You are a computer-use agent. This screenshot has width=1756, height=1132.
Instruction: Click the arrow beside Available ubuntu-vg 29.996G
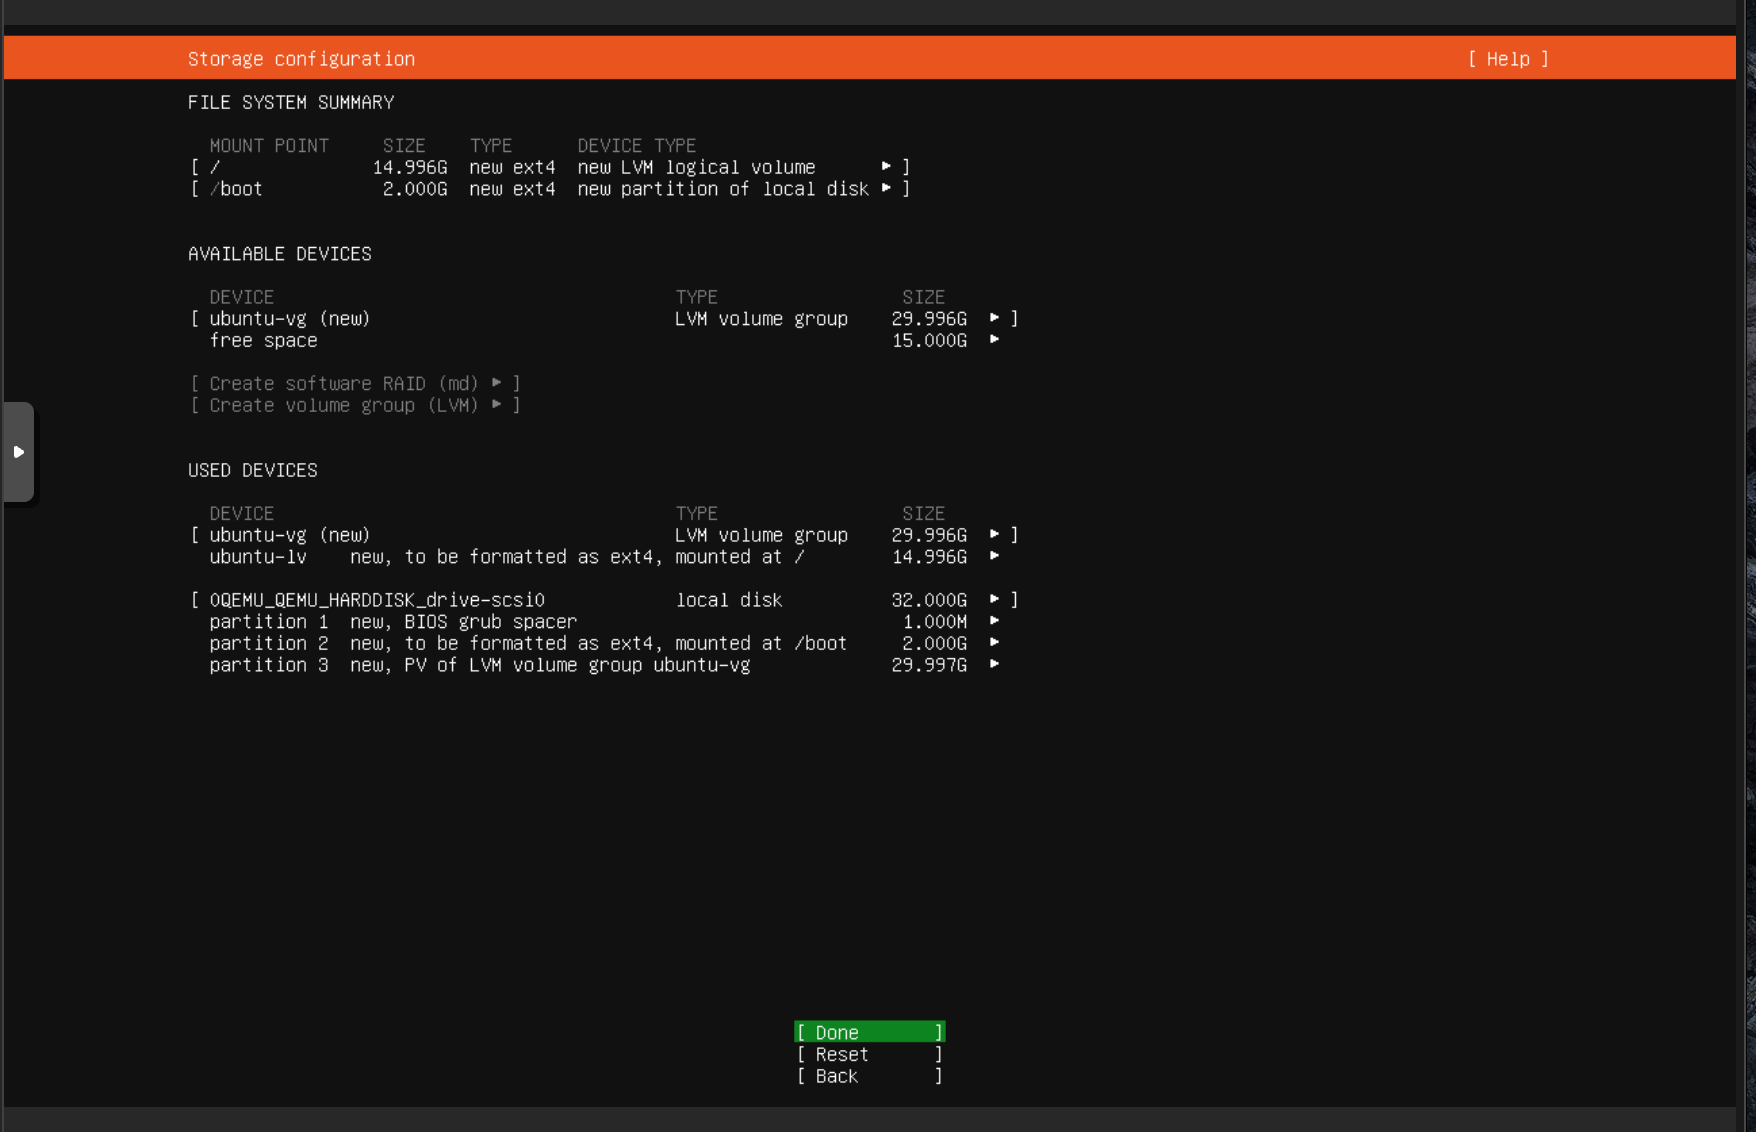pos(994,318)
